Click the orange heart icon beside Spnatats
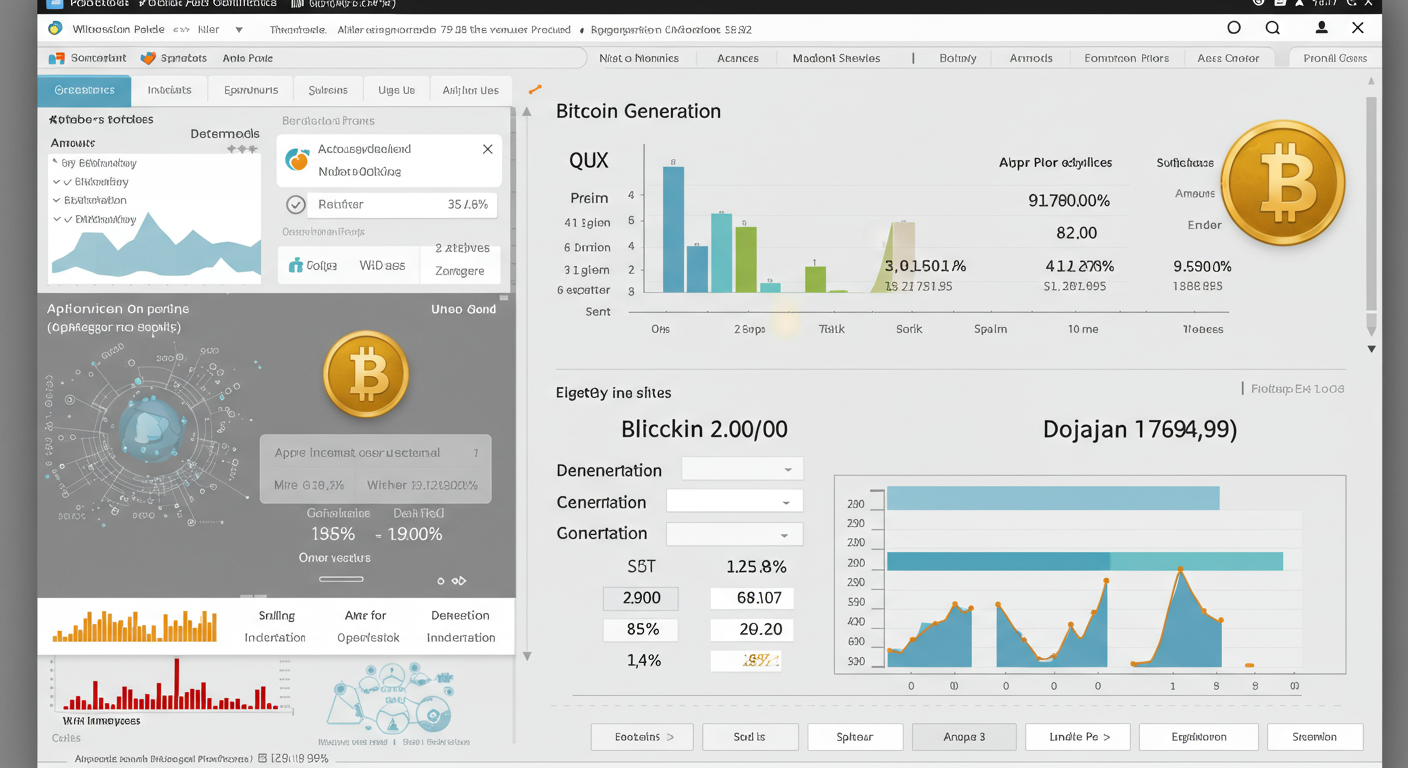Screen dimensions: 1408x768 point(148,58)
